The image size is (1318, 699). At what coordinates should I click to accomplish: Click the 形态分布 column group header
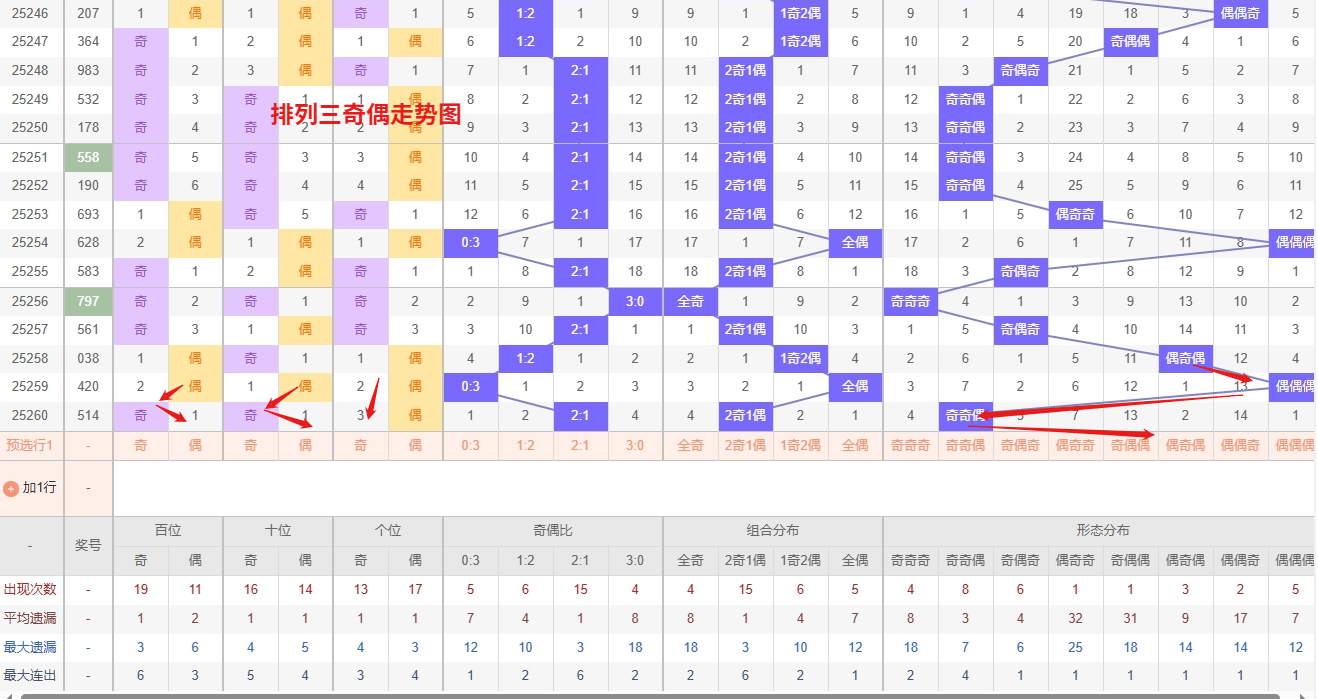point(1103,531)
